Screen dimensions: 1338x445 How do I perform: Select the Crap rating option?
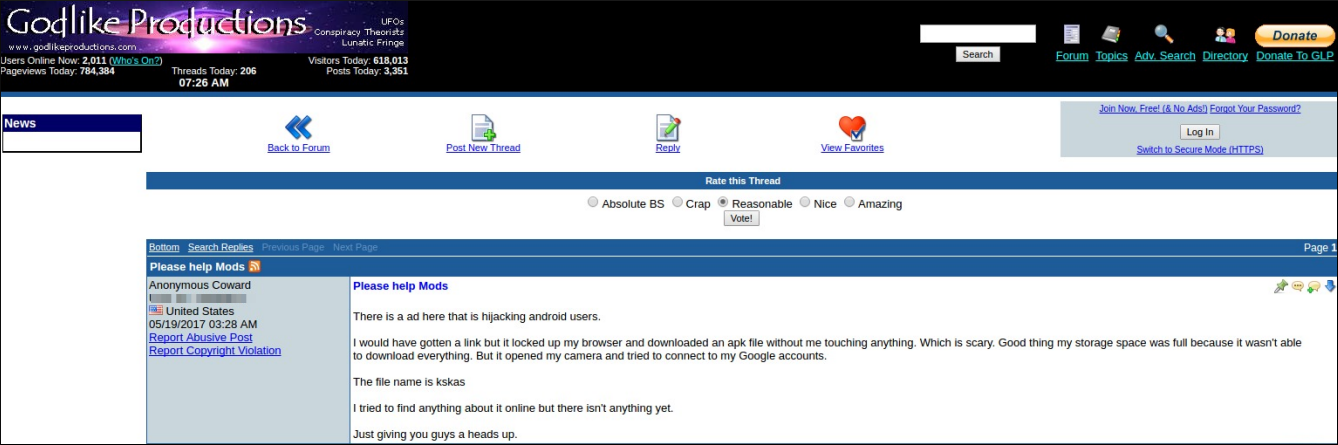point(677,202)
